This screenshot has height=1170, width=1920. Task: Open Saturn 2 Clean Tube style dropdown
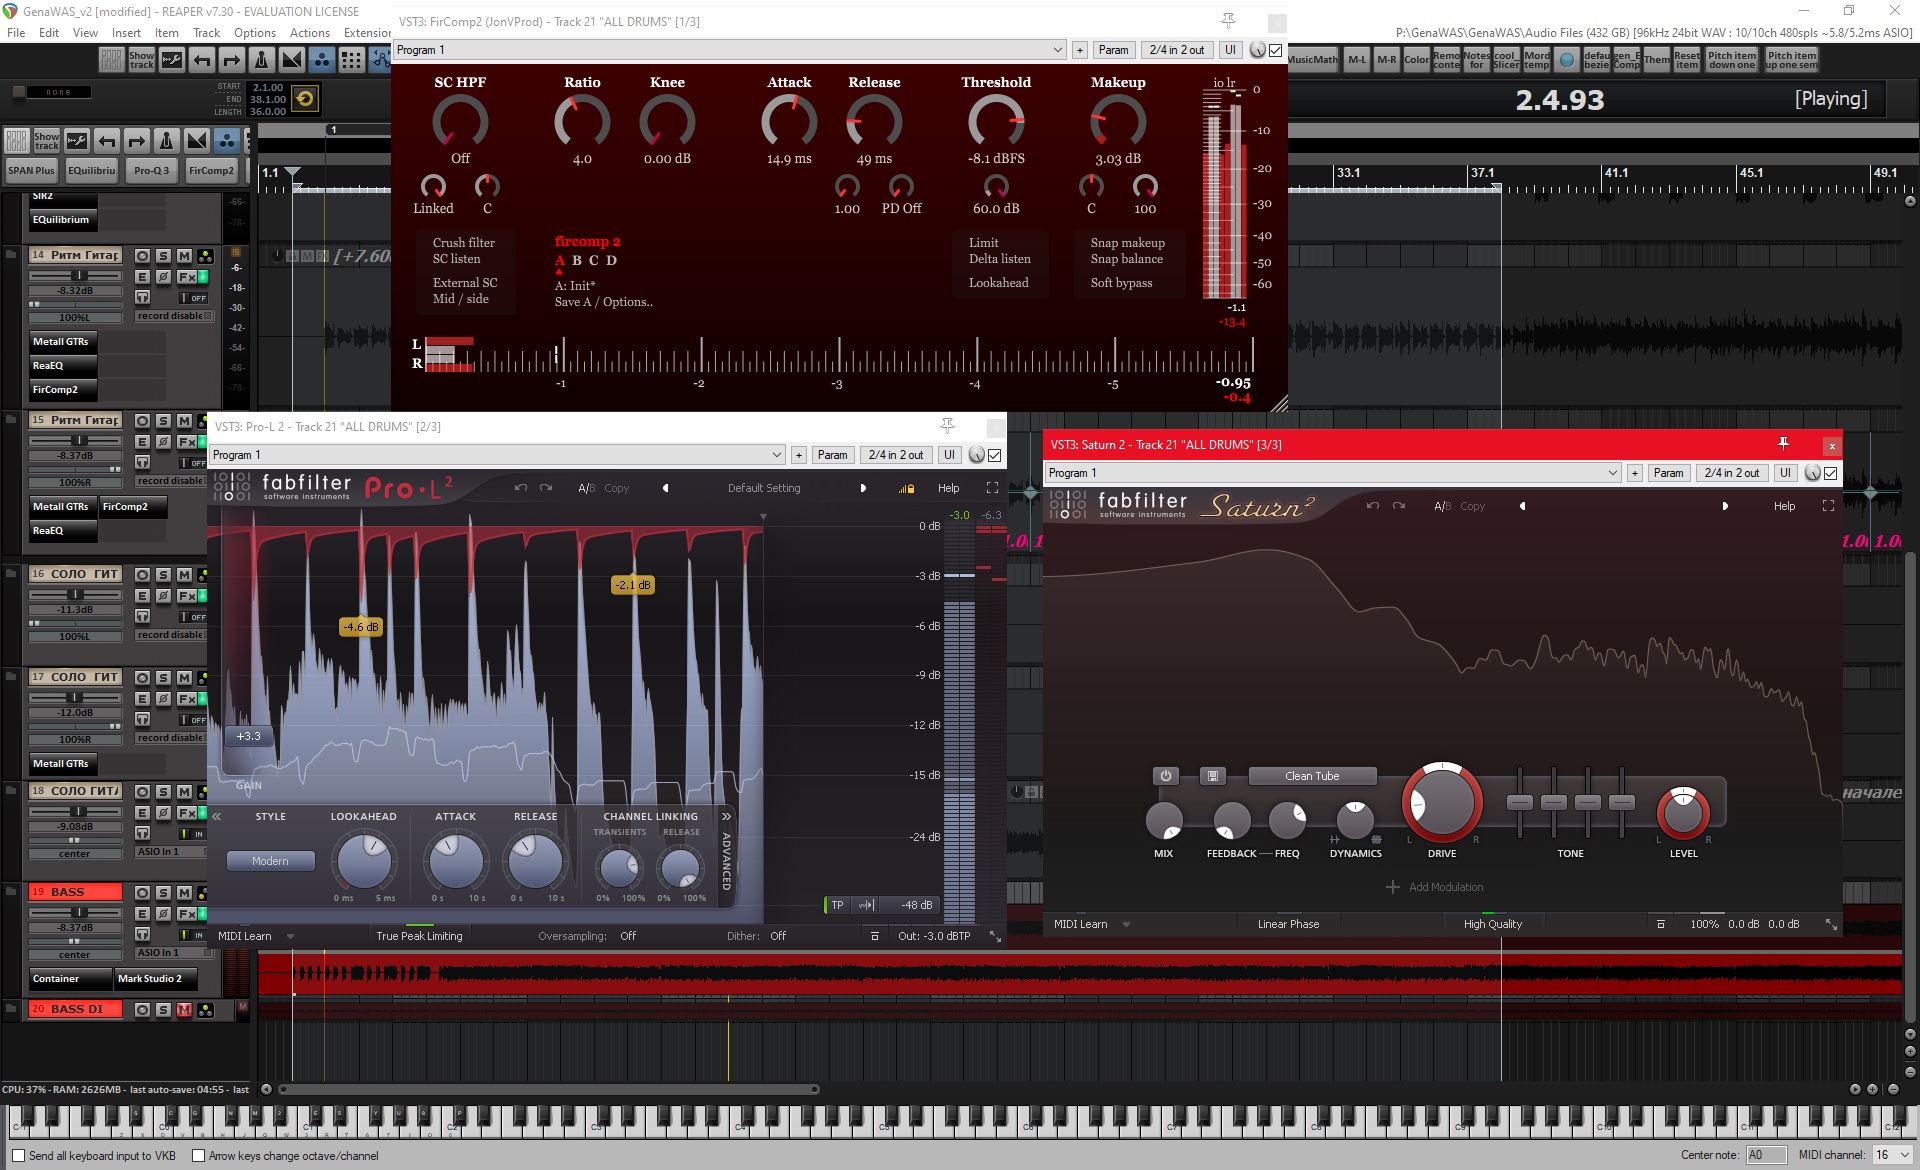[1312, 776]
